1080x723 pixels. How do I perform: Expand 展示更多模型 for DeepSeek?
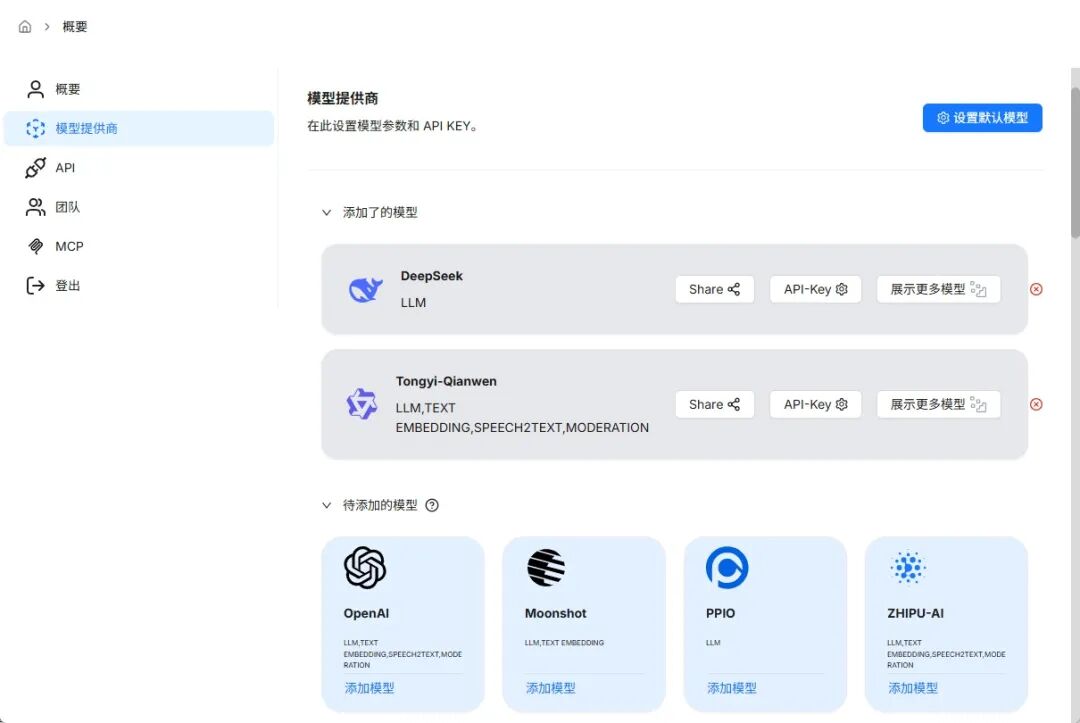click(x=938, y=289)
